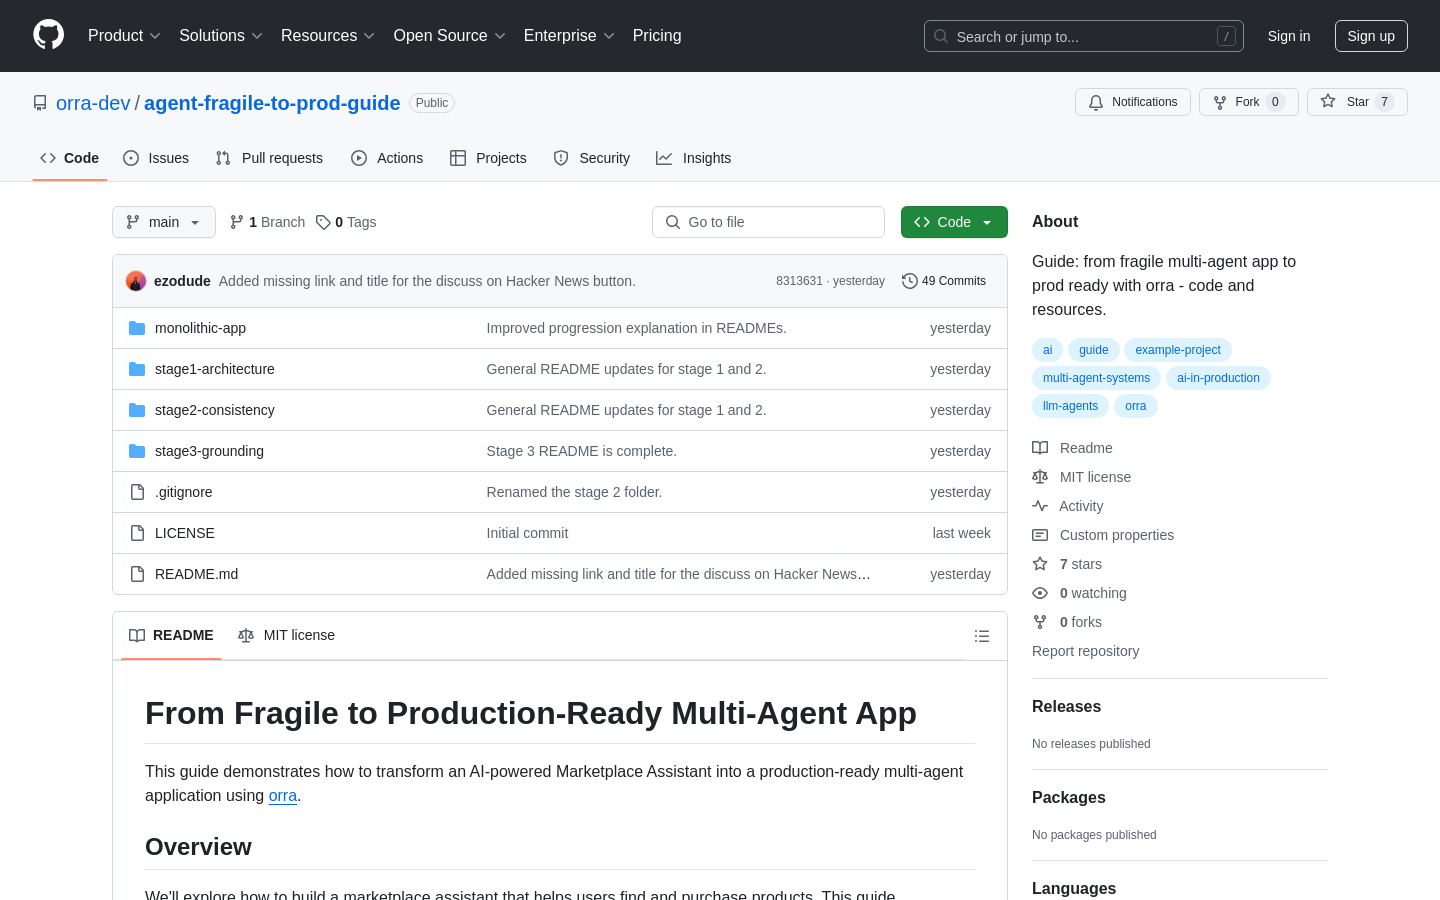Expand the Open Source menu
The height and width of the screenshot is (900, 1440).
coord(450,36)
